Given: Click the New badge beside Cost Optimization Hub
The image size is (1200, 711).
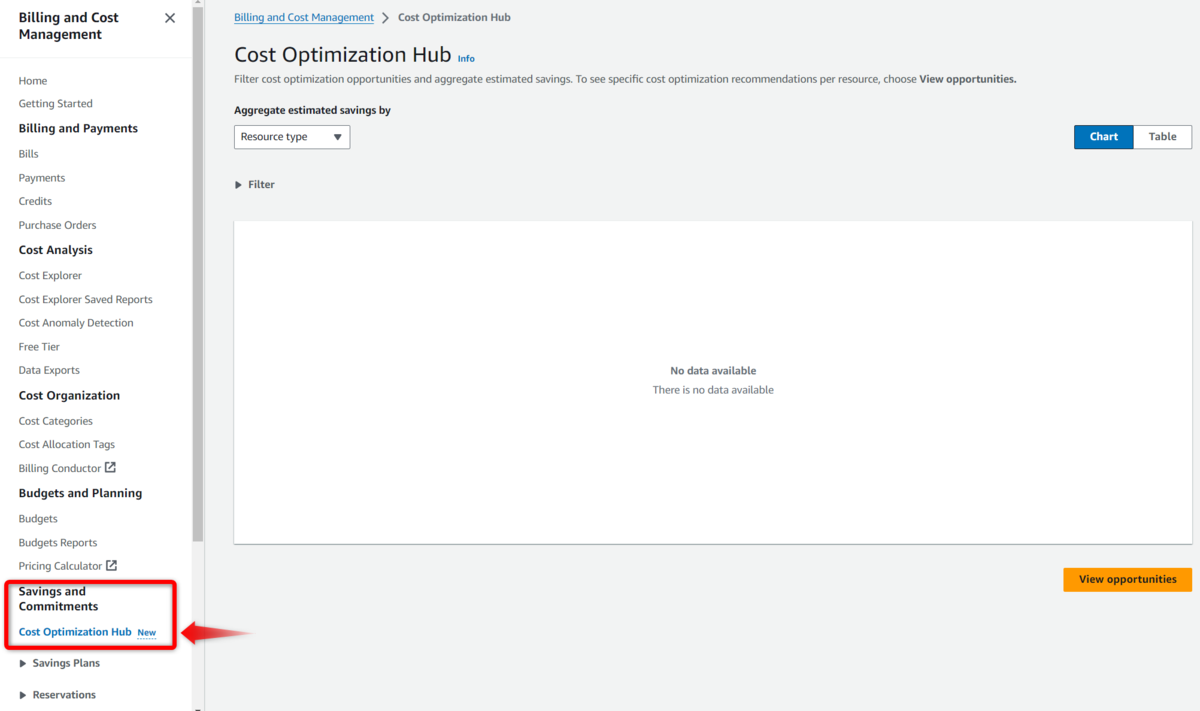Looking at the screenshot, I should tap(147, 633).
